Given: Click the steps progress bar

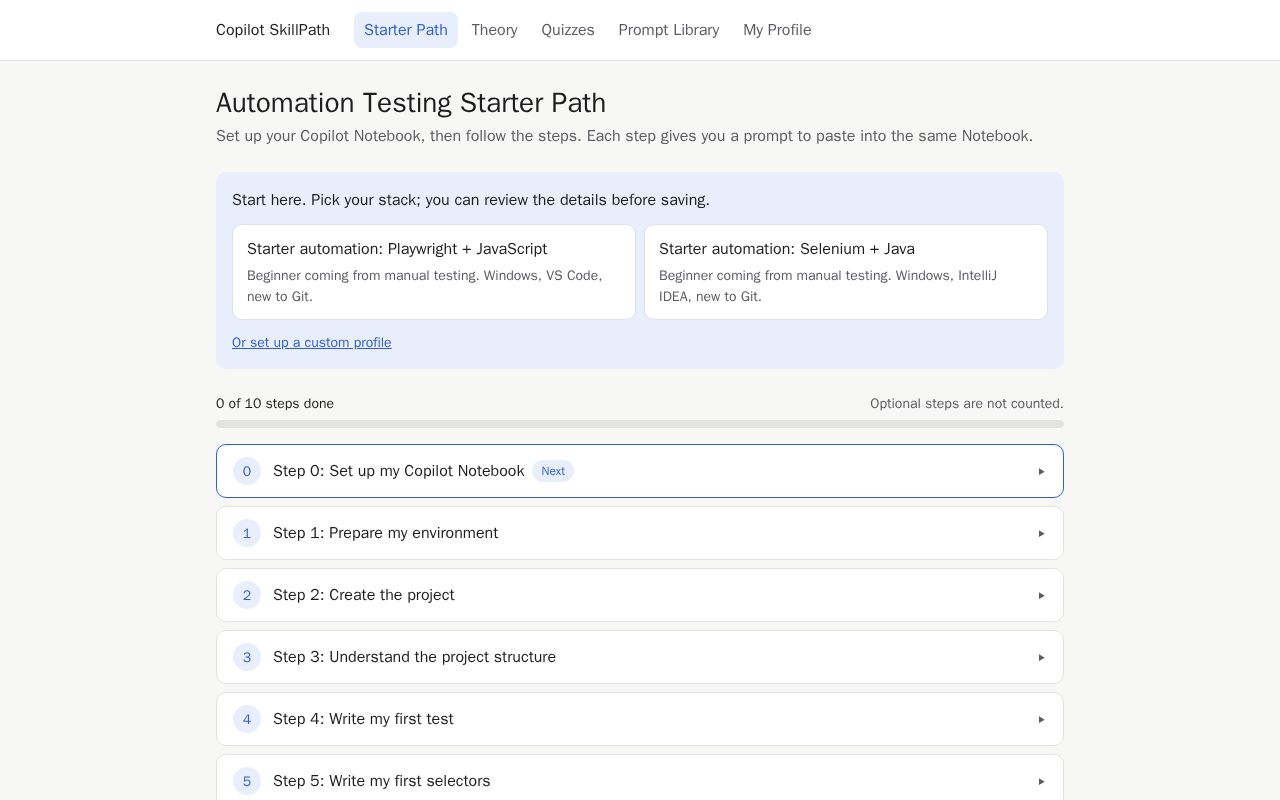Looking at the screenshot, I should [x=640, y=424].
